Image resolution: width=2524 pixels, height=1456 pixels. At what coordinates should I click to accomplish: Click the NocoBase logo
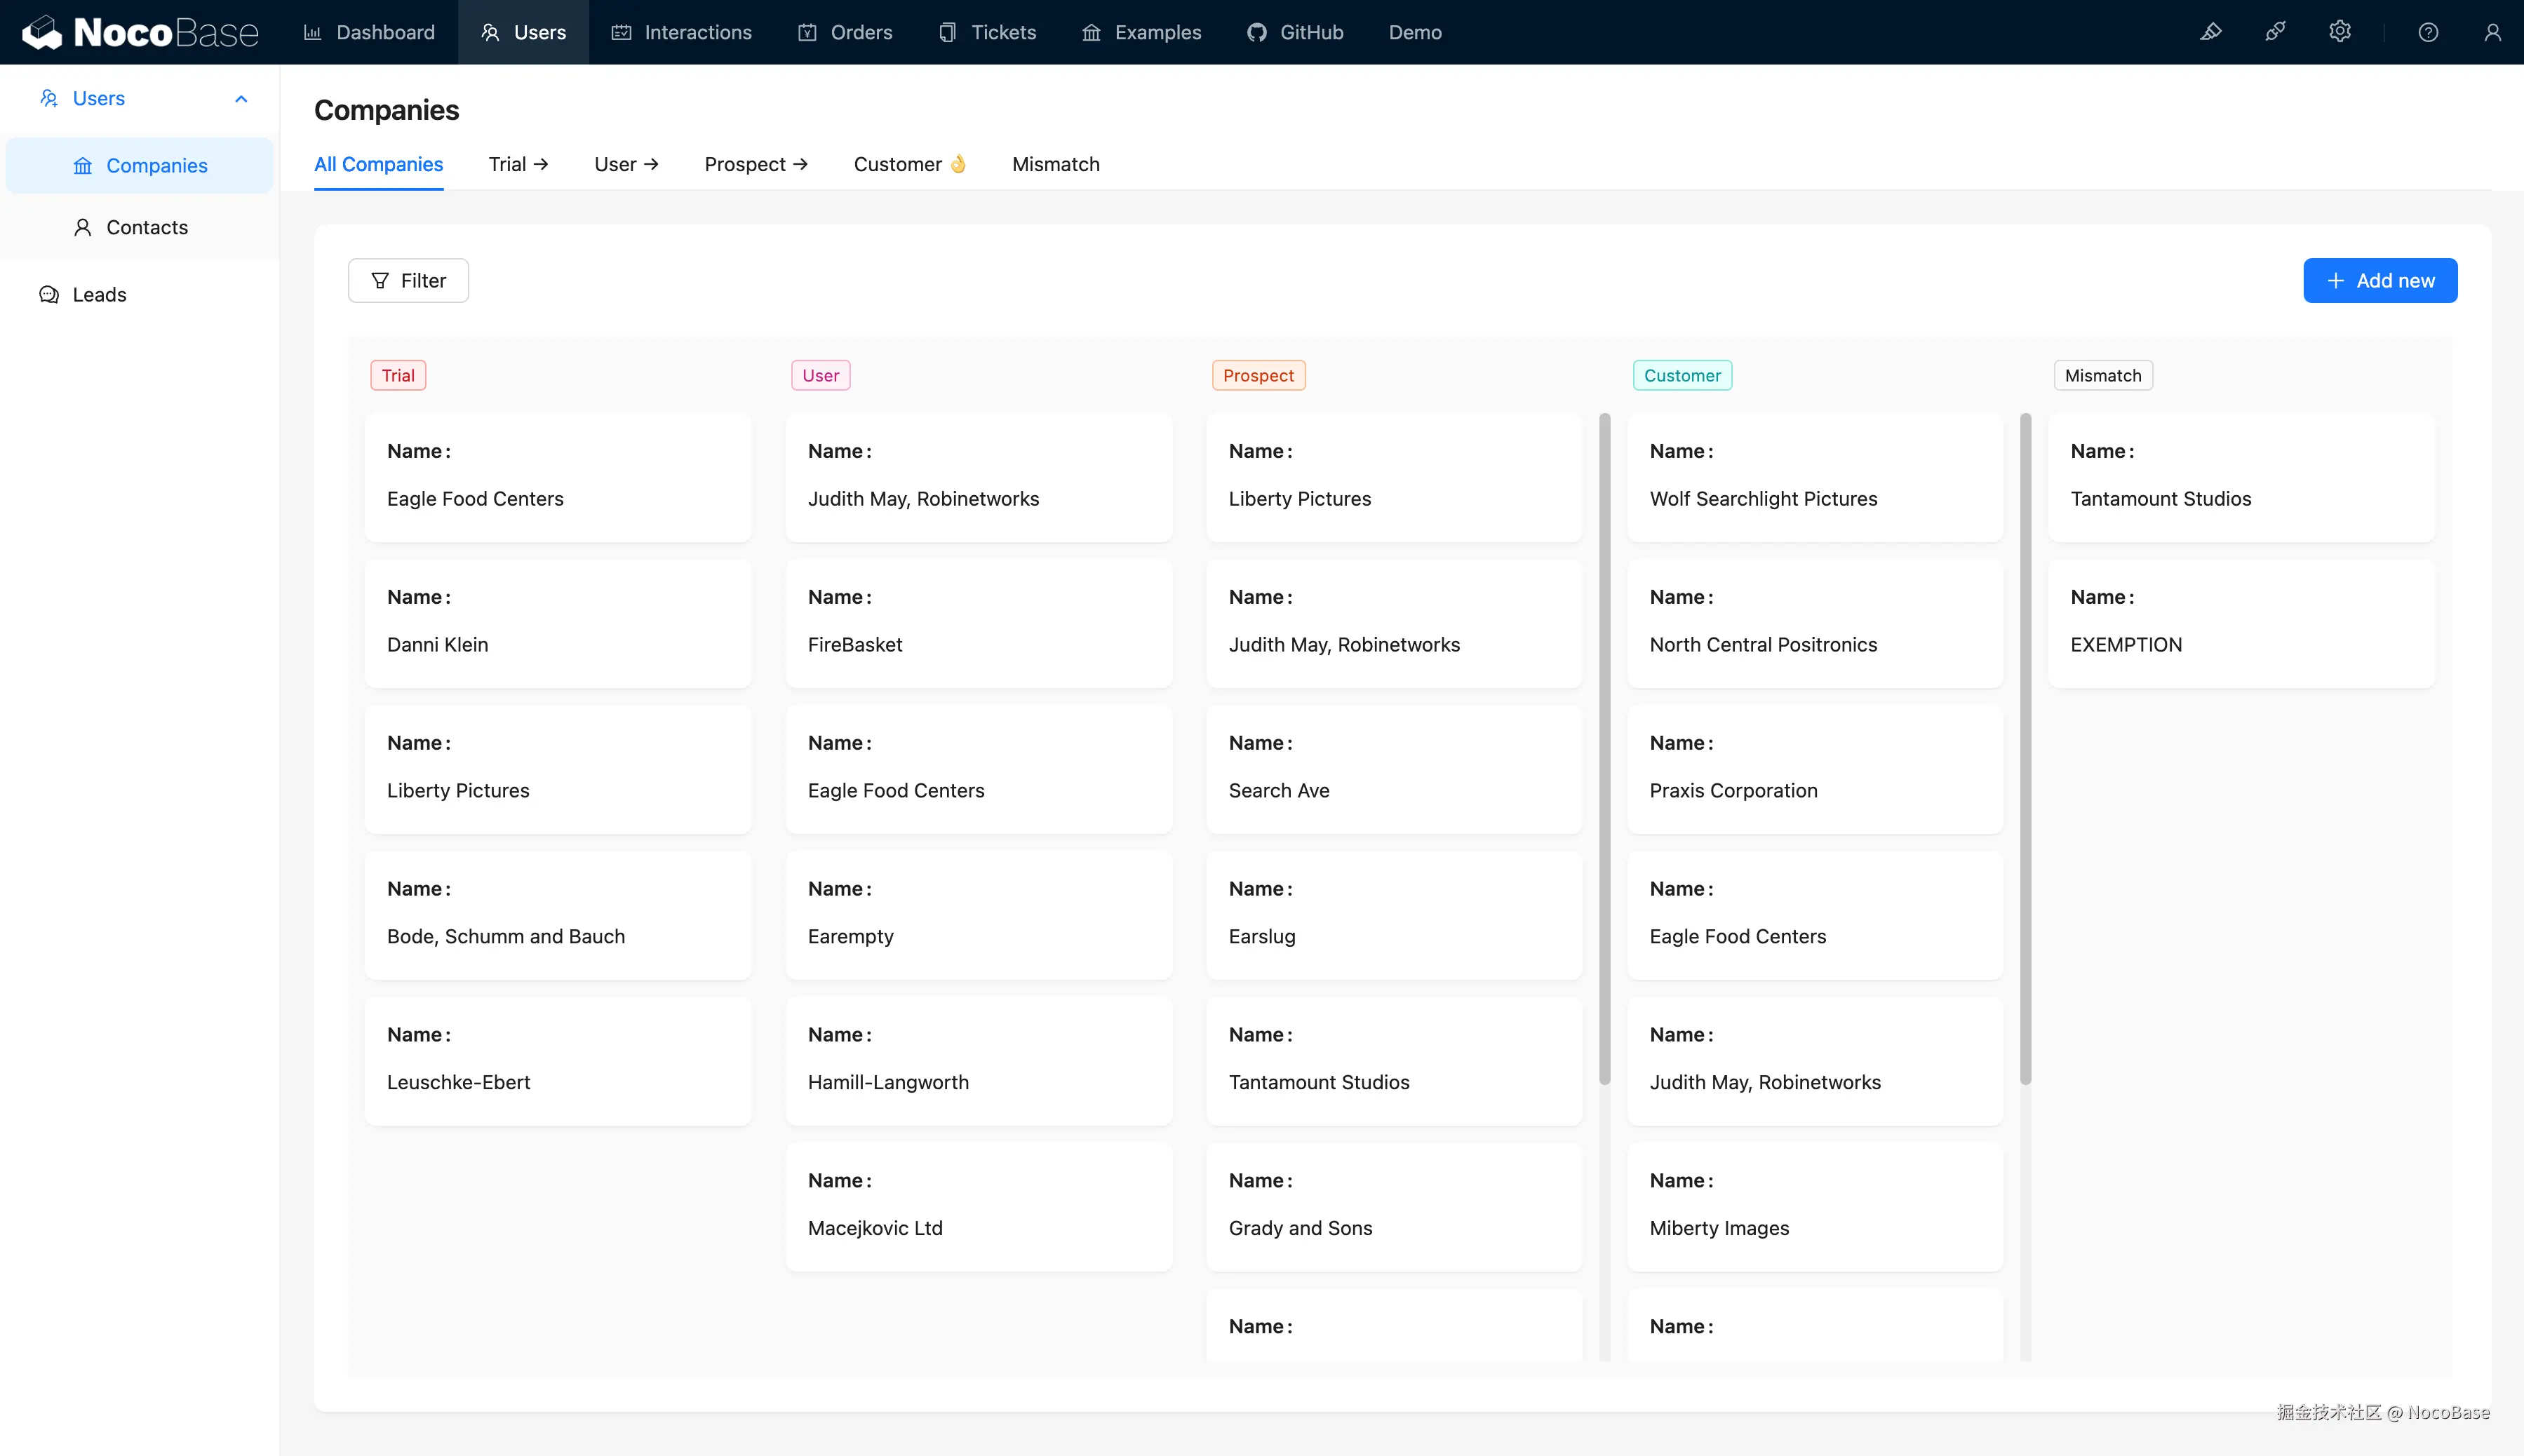[x=140, y=32]
